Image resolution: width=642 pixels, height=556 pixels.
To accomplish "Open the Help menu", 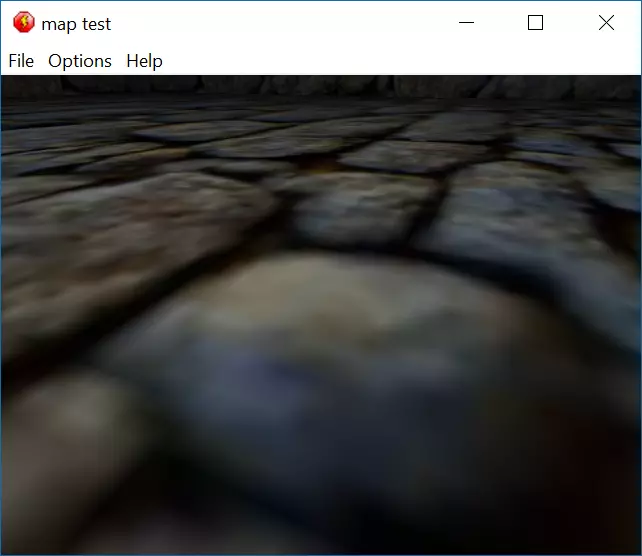I will (x=144, y=61).
